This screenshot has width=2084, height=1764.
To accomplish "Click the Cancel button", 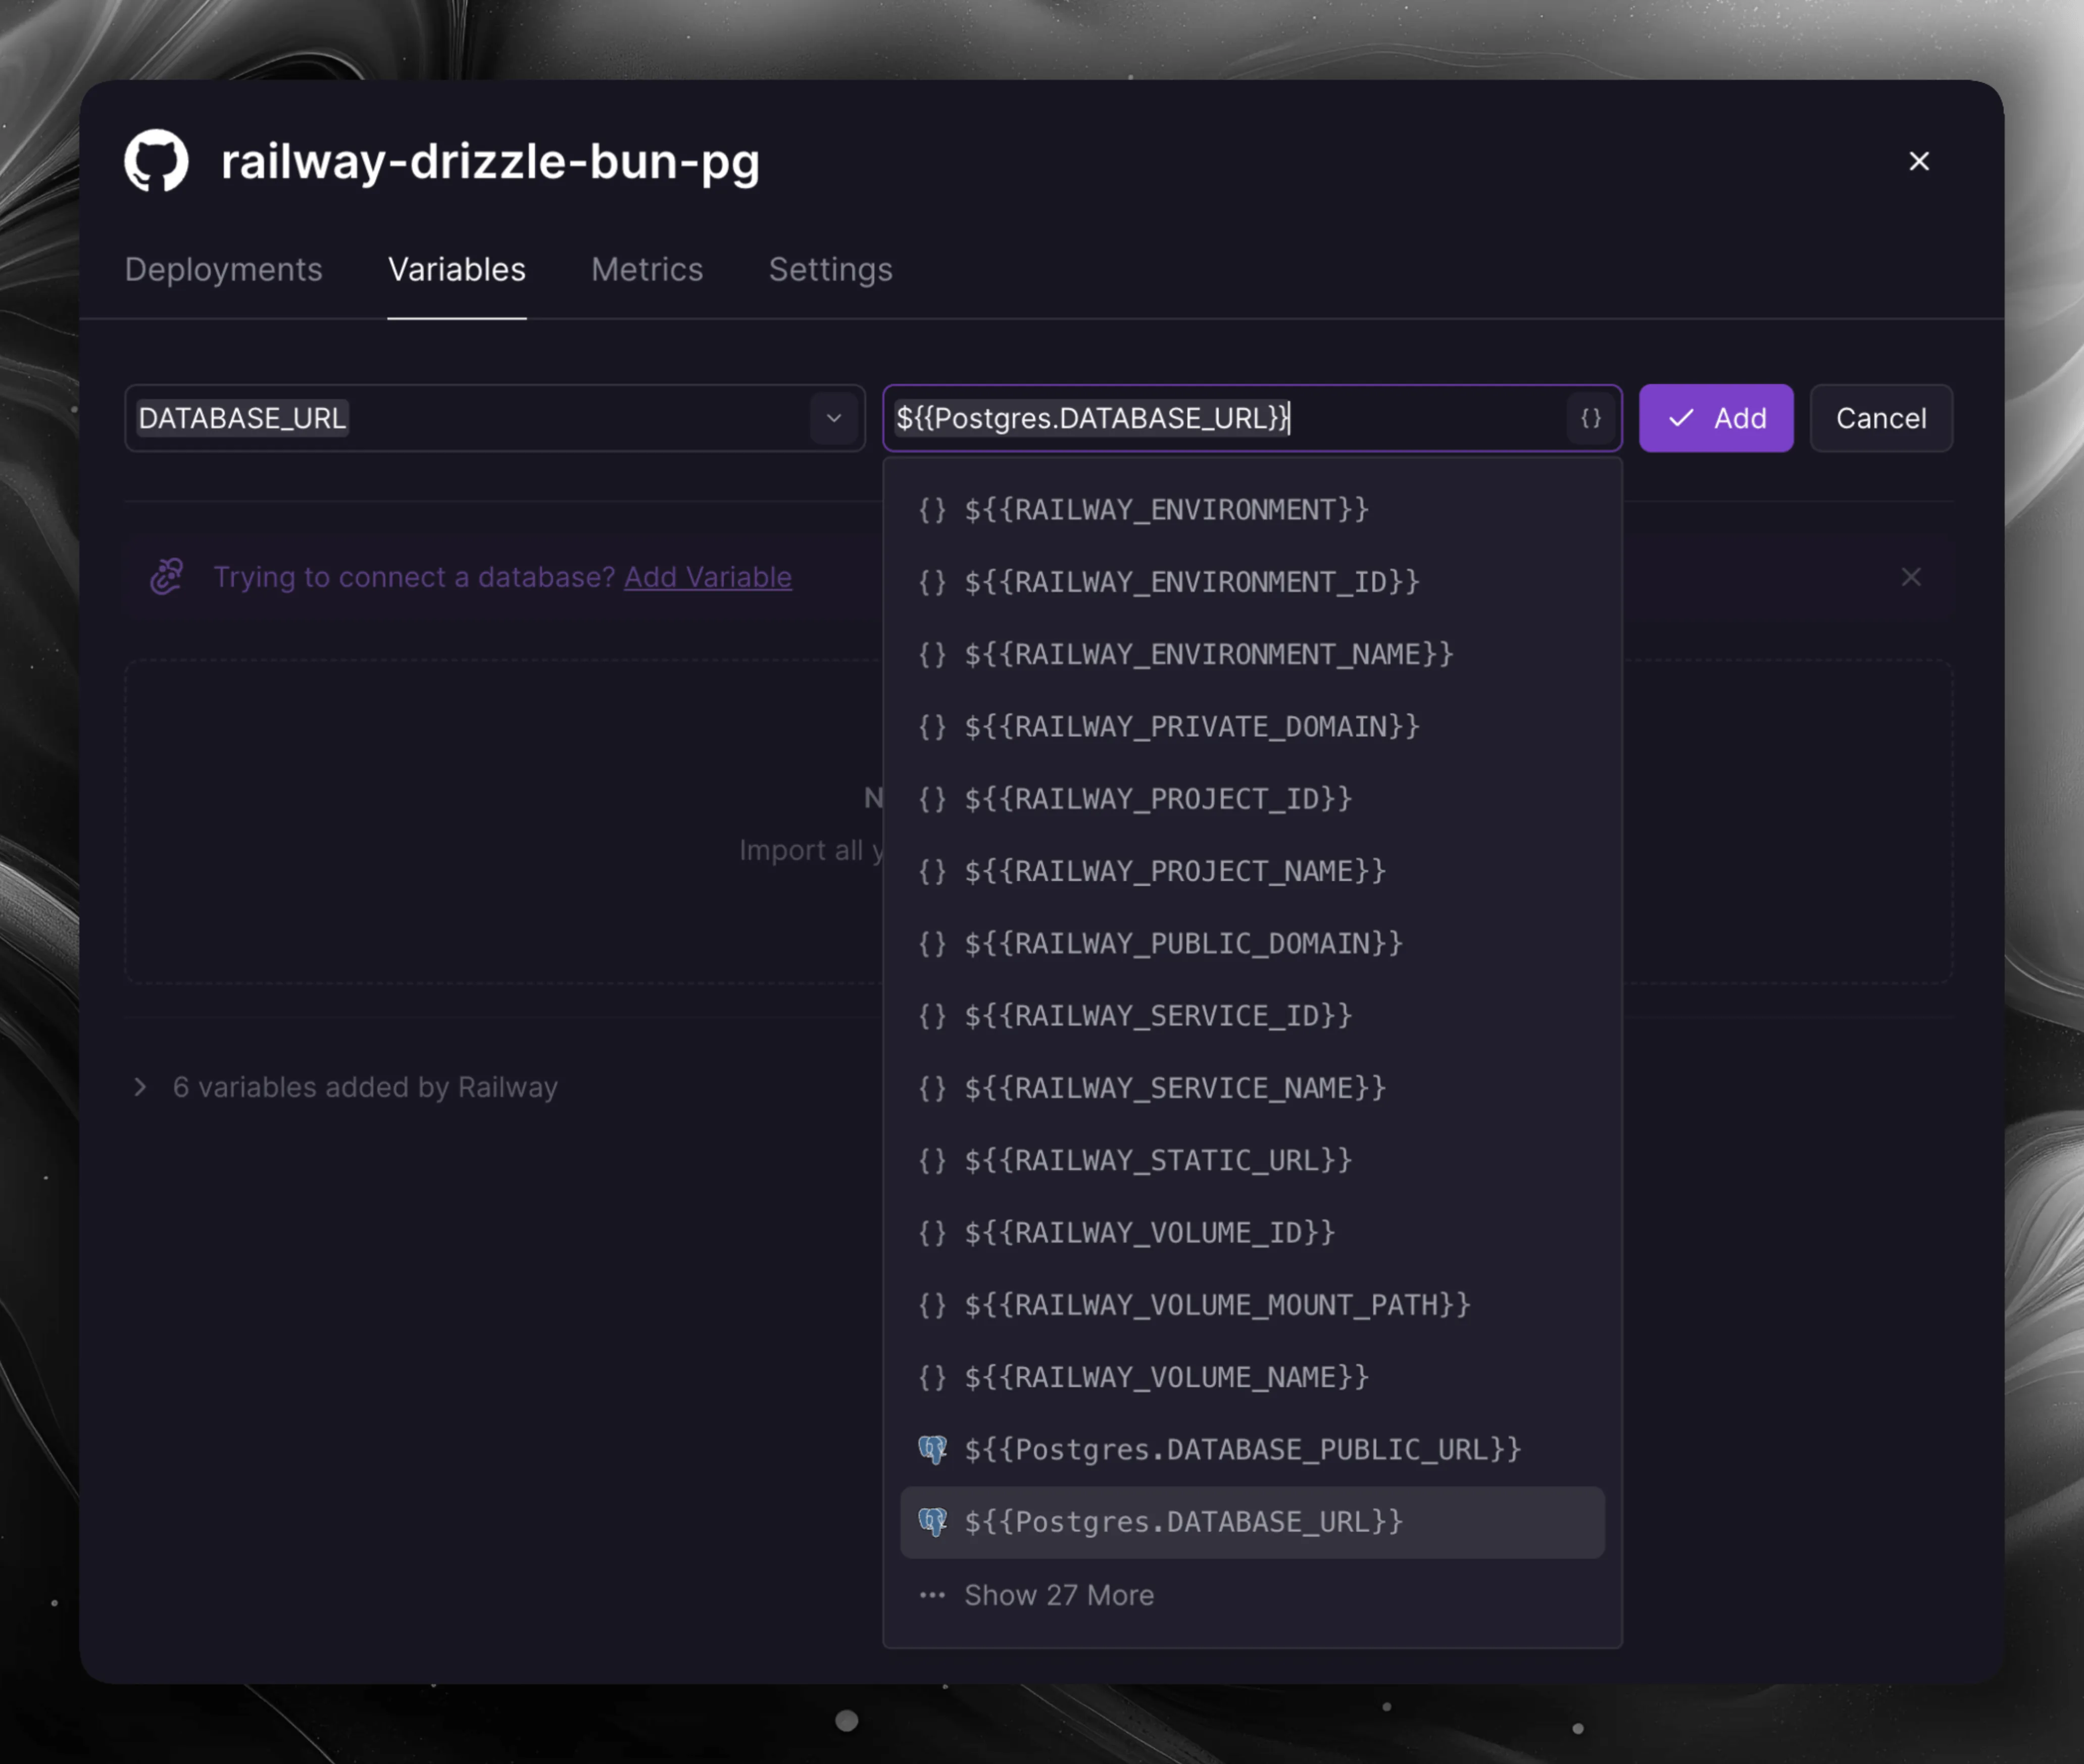I will click(x=1880, y=418).
